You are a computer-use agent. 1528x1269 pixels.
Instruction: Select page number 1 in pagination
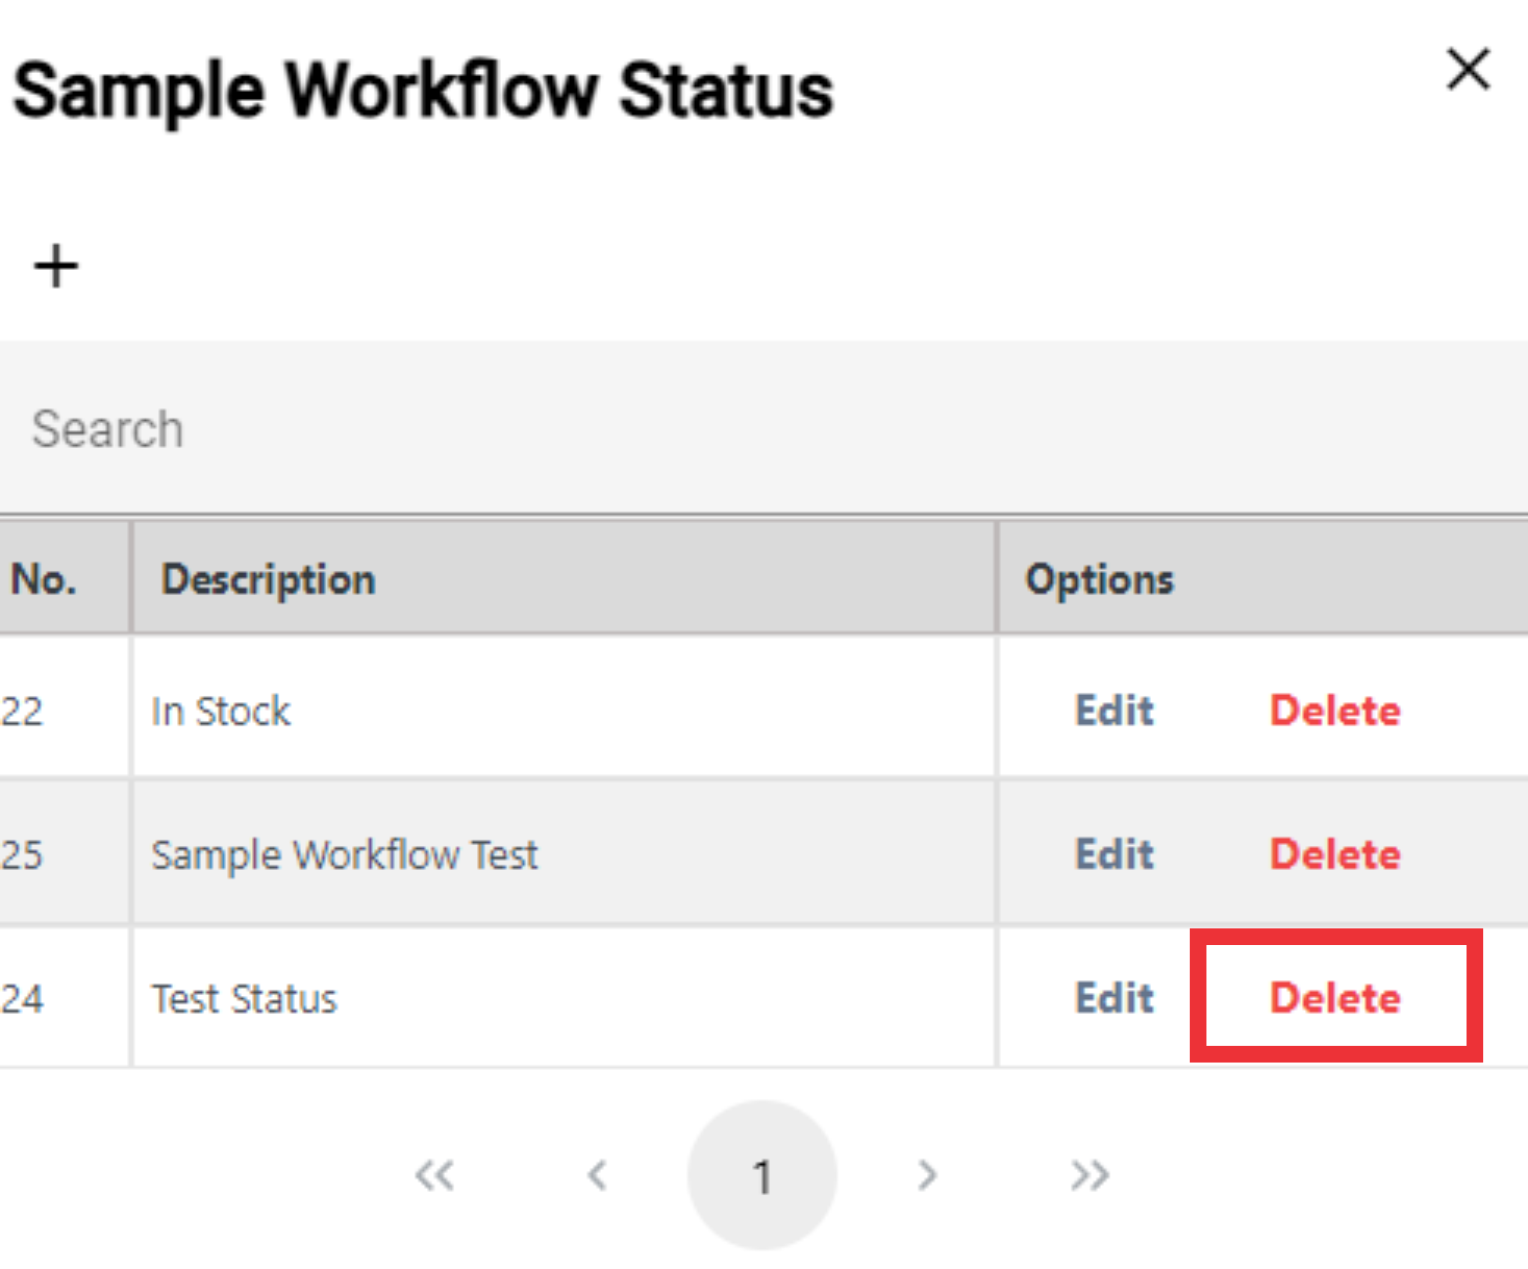click(762, 1176)
